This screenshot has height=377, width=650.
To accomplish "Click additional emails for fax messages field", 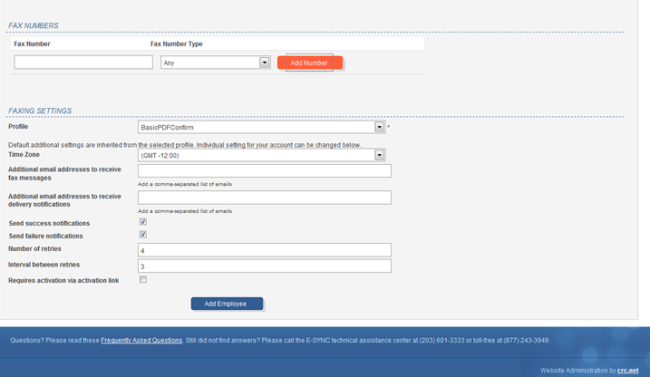I will click(264, 170).
